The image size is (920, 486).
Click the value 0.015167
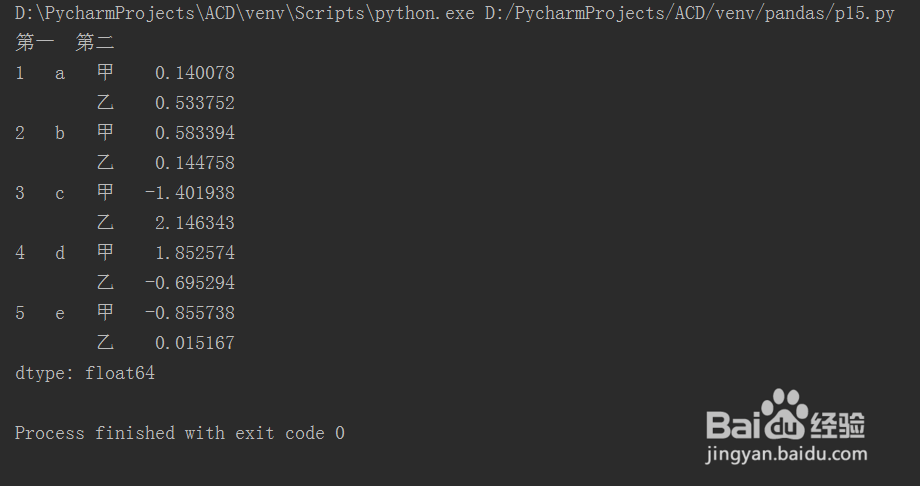(195, 343)
